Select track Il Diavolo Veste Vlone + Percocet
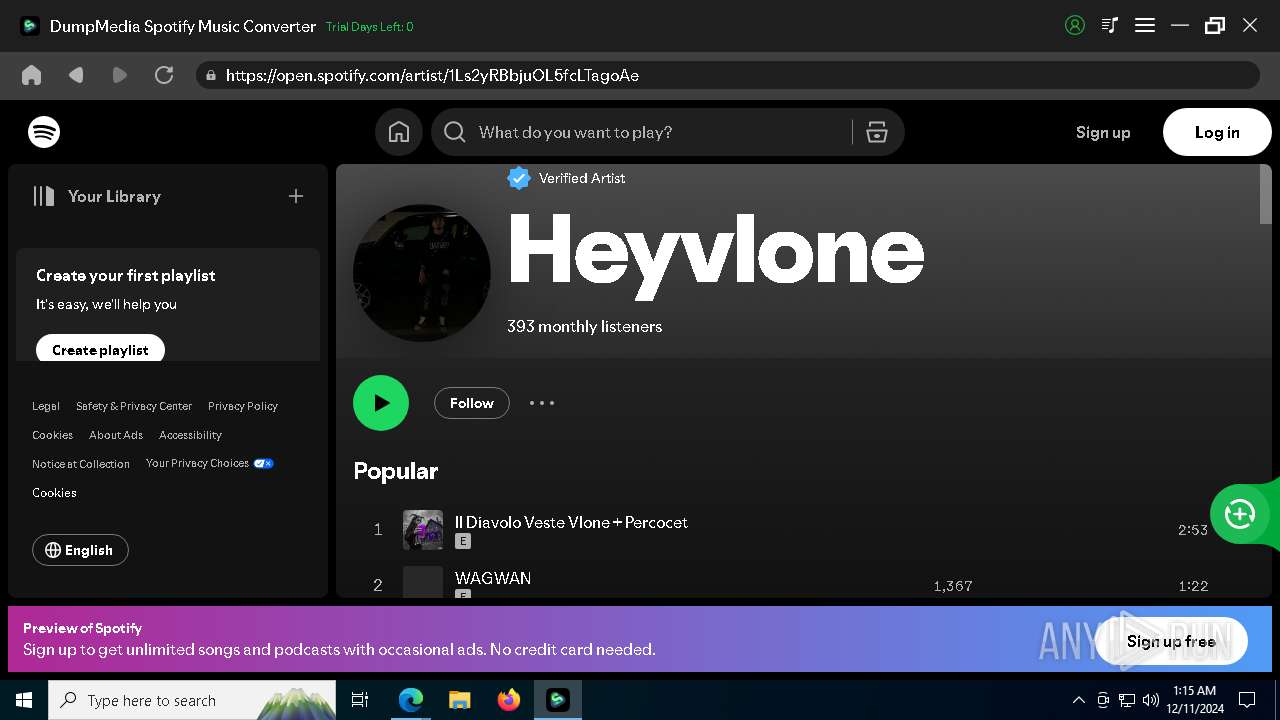Image resolution: width=1280 pixels, height=720 pixels. (x=571, y=522)
